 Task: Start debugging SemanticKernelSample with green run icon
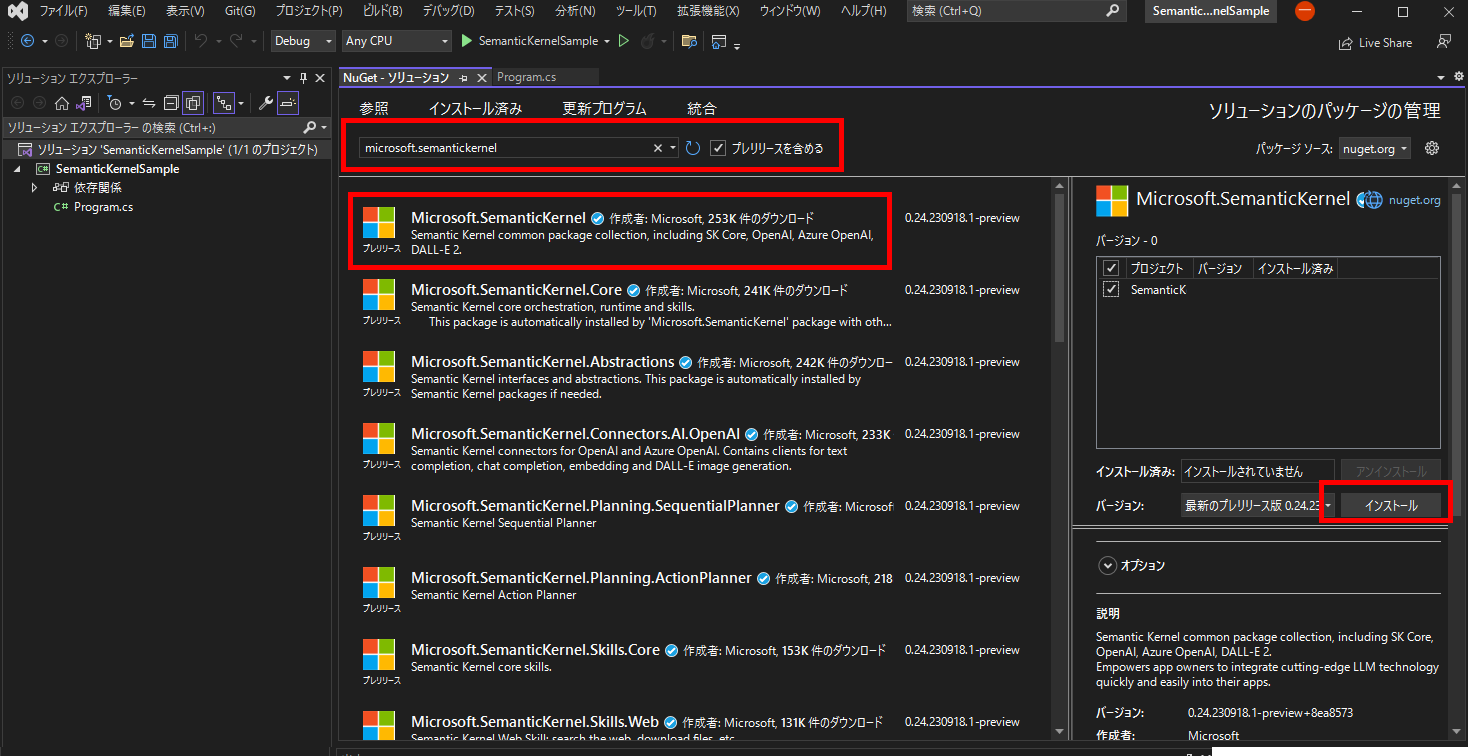tap(466, 41)
